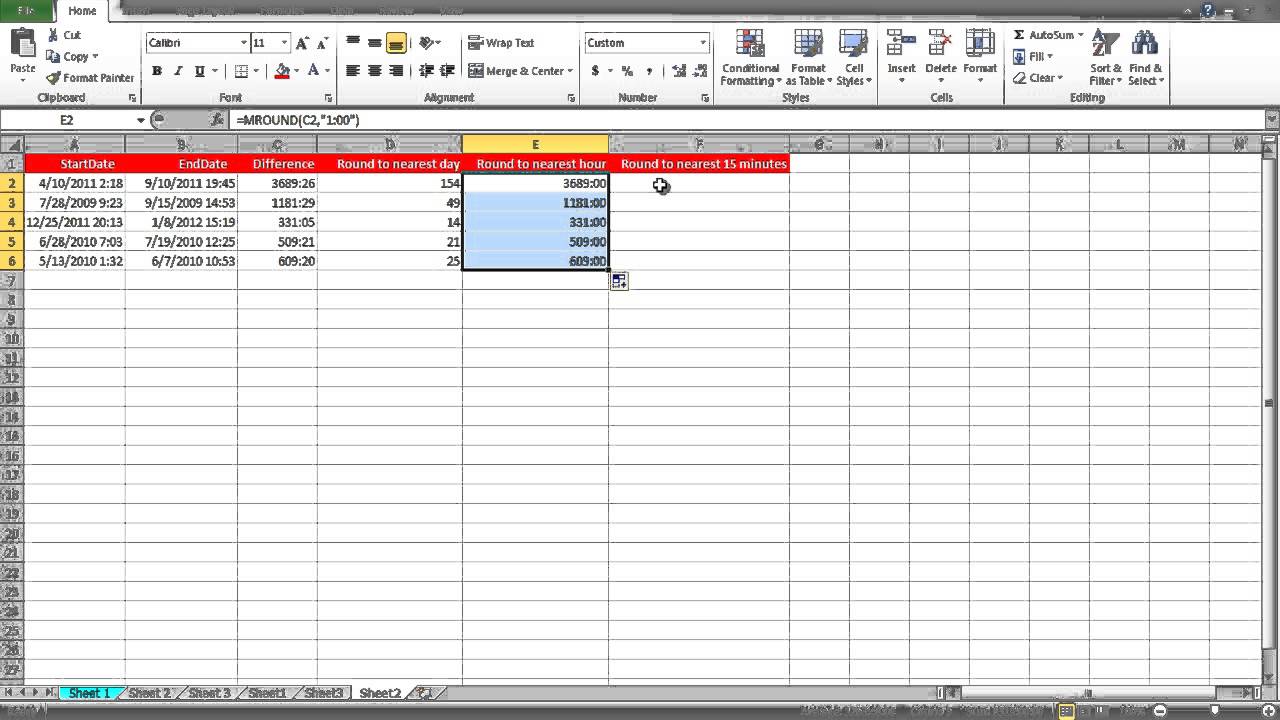Open the Fill Color dropdown arrow
Image resolution: width=1280 pixels, height=720 pixels.
tap(296, 71)
